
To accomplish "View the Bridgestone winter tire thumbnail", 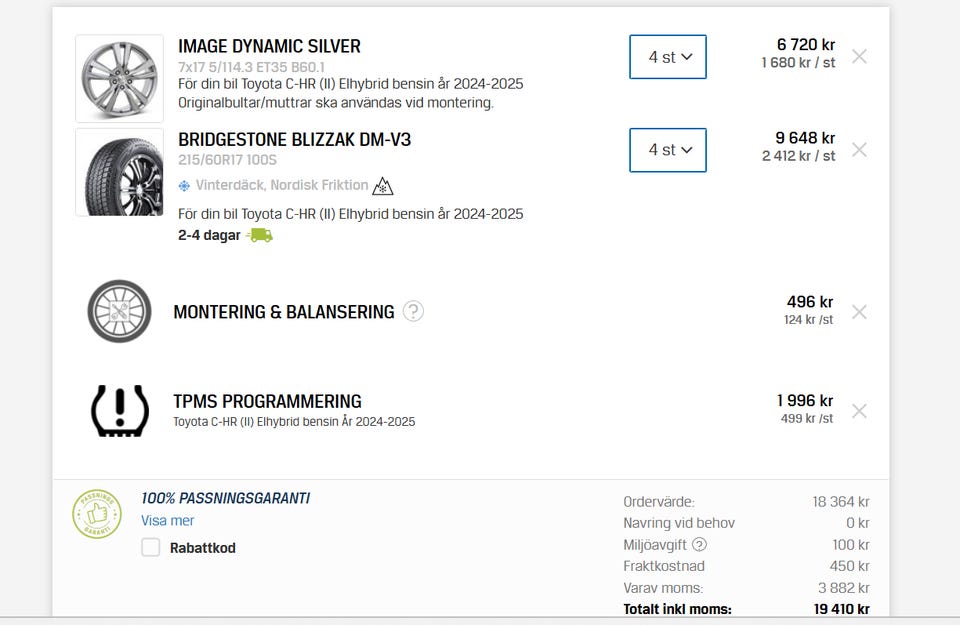I will pyautogui.click(x=119, y=173).
